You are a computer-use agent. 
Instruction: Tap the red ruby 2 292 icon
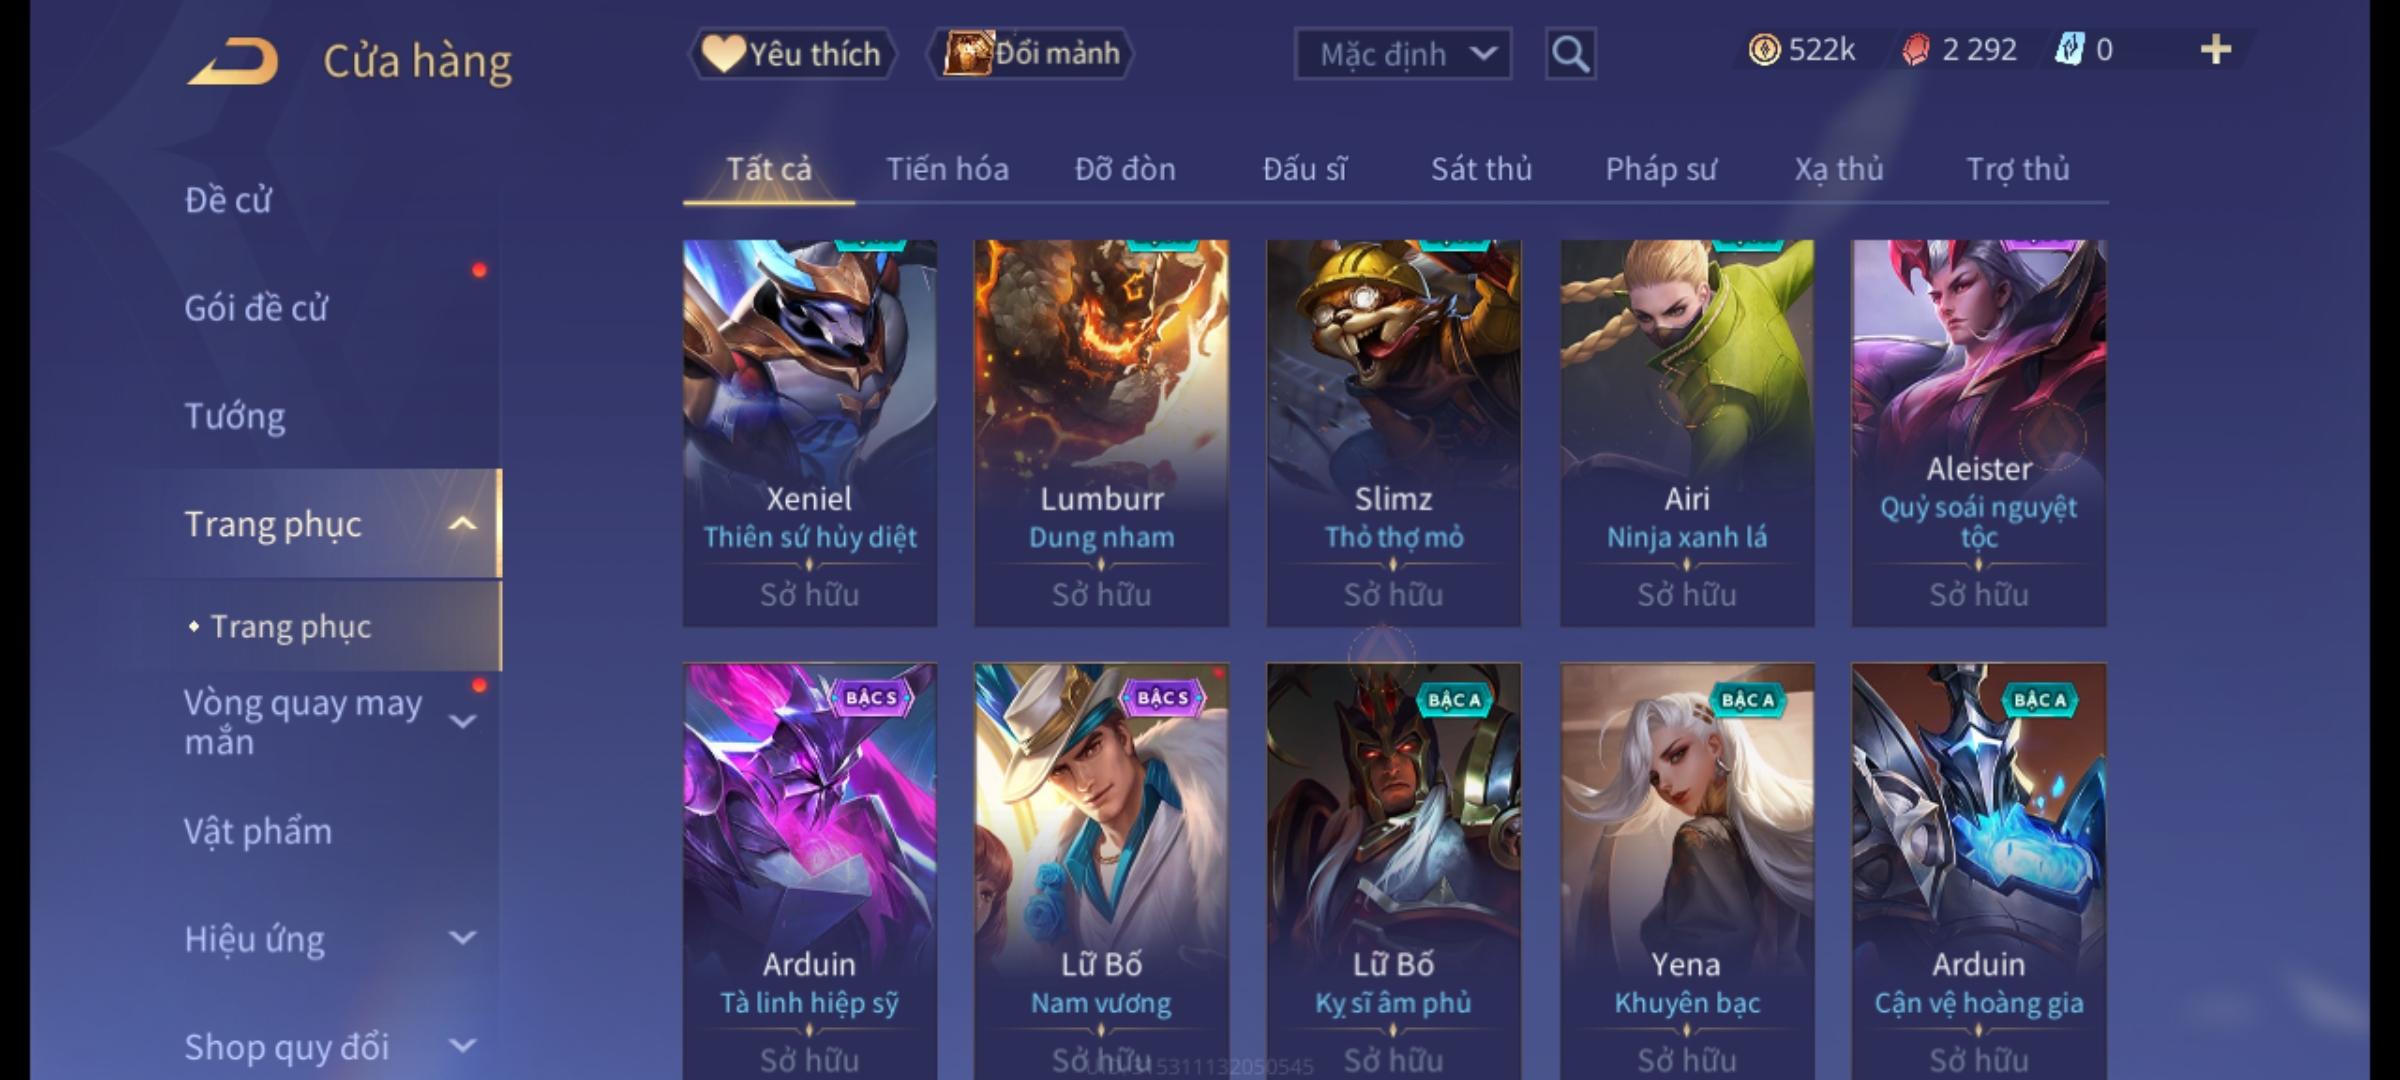(1916, 50)
